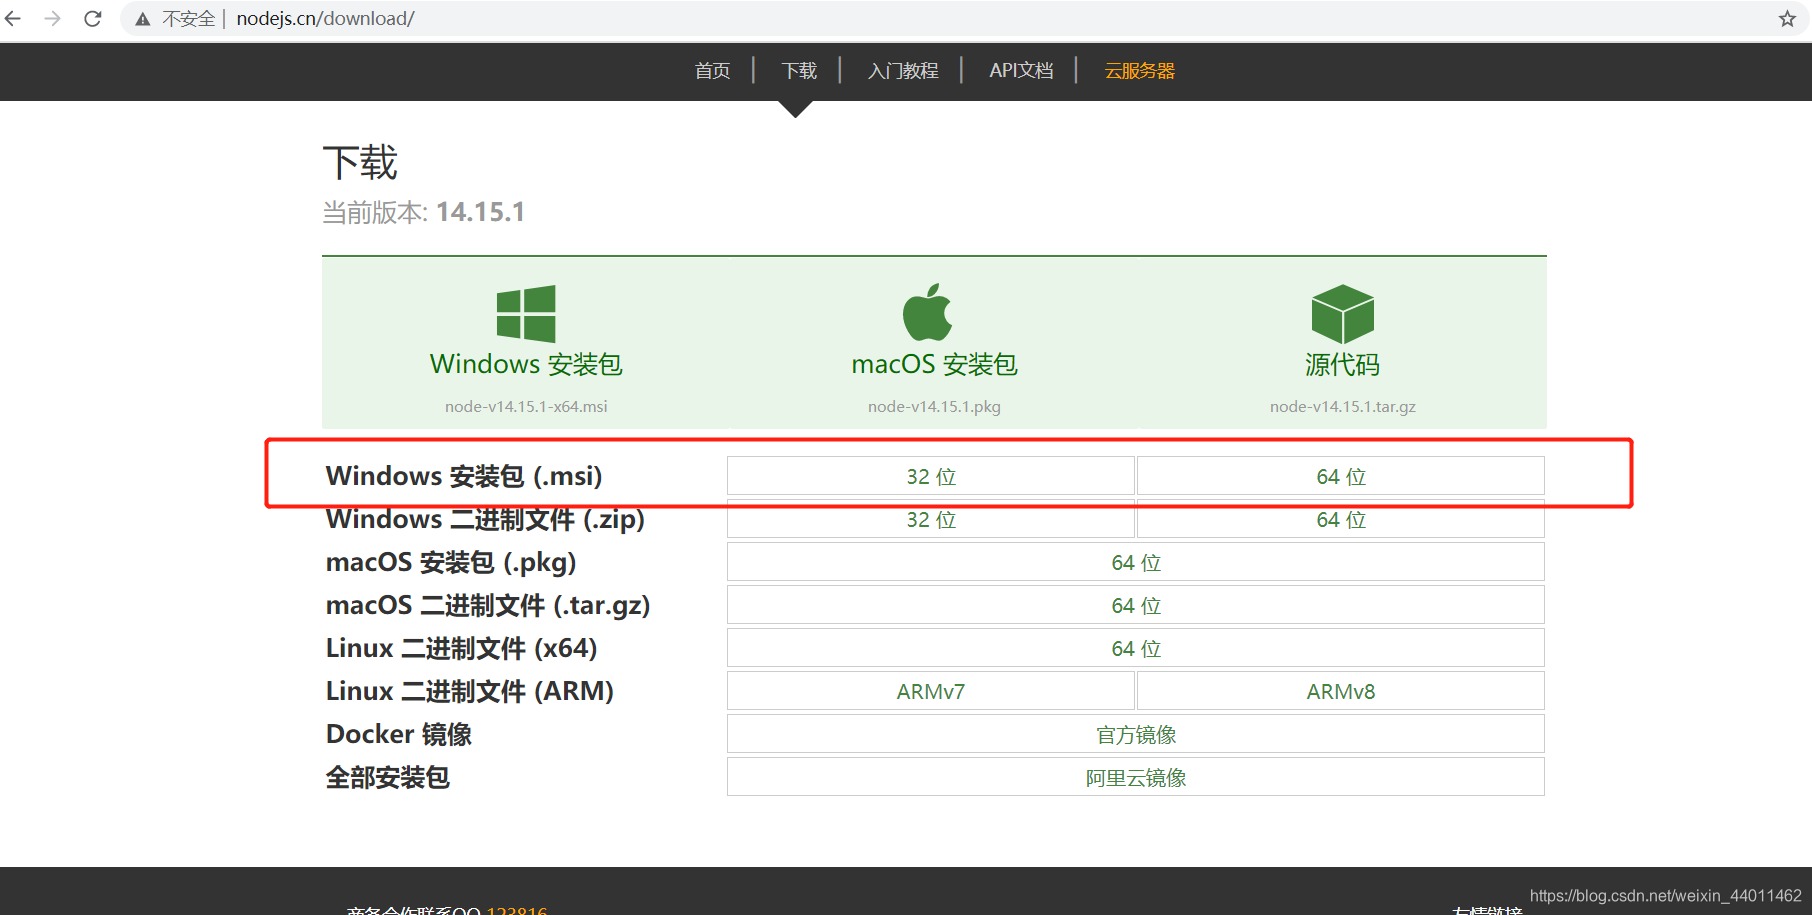Click the Apple logo icon
This screenshot has width=1812, height=915.
928,312
